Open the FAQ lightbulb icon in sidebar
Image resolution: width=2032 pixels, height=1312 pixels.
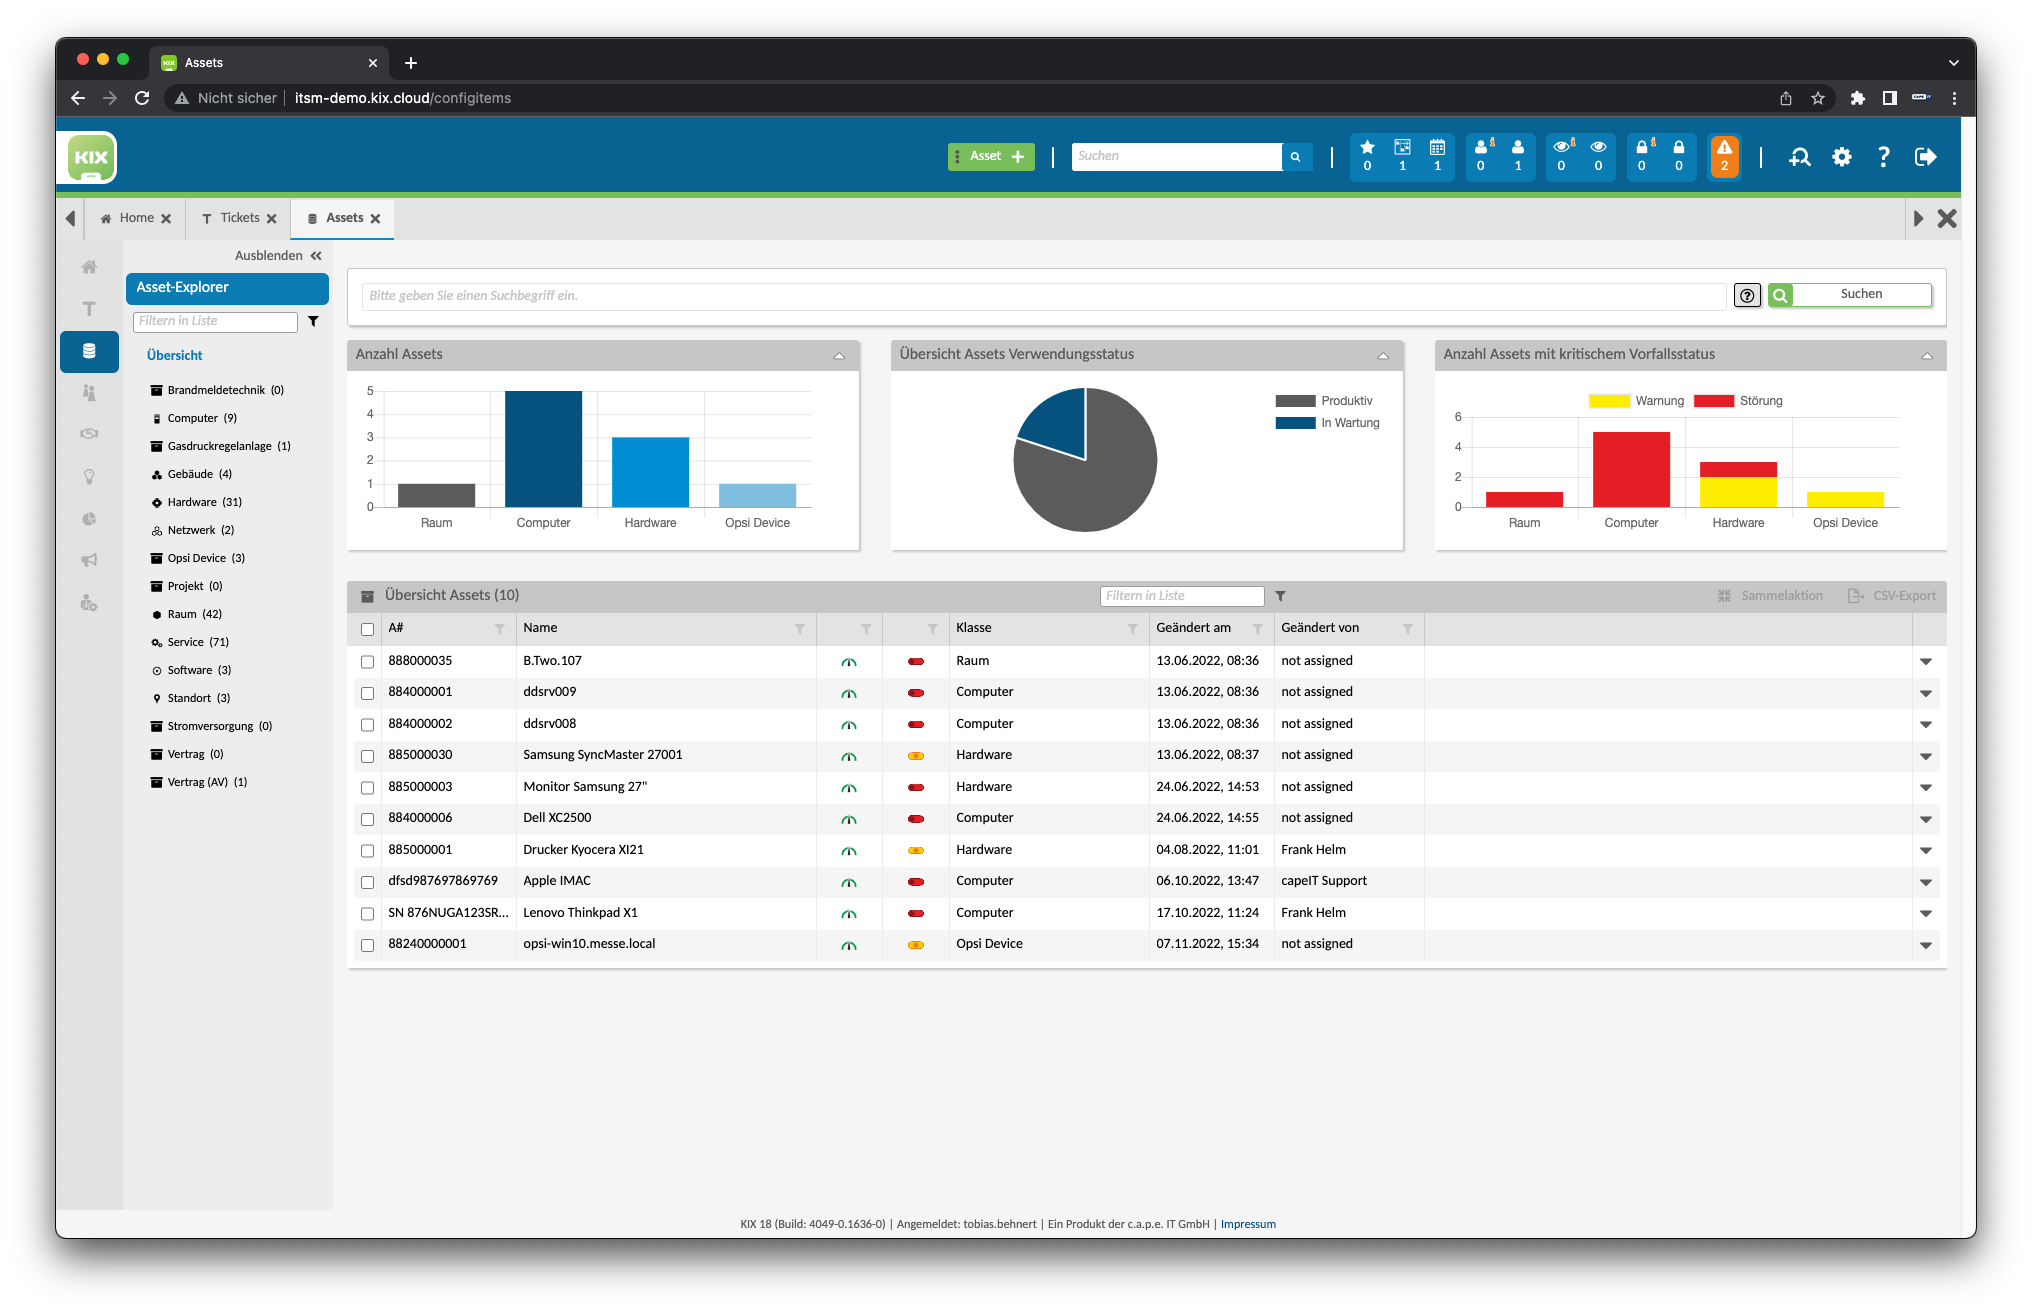(x=89, y=477)
